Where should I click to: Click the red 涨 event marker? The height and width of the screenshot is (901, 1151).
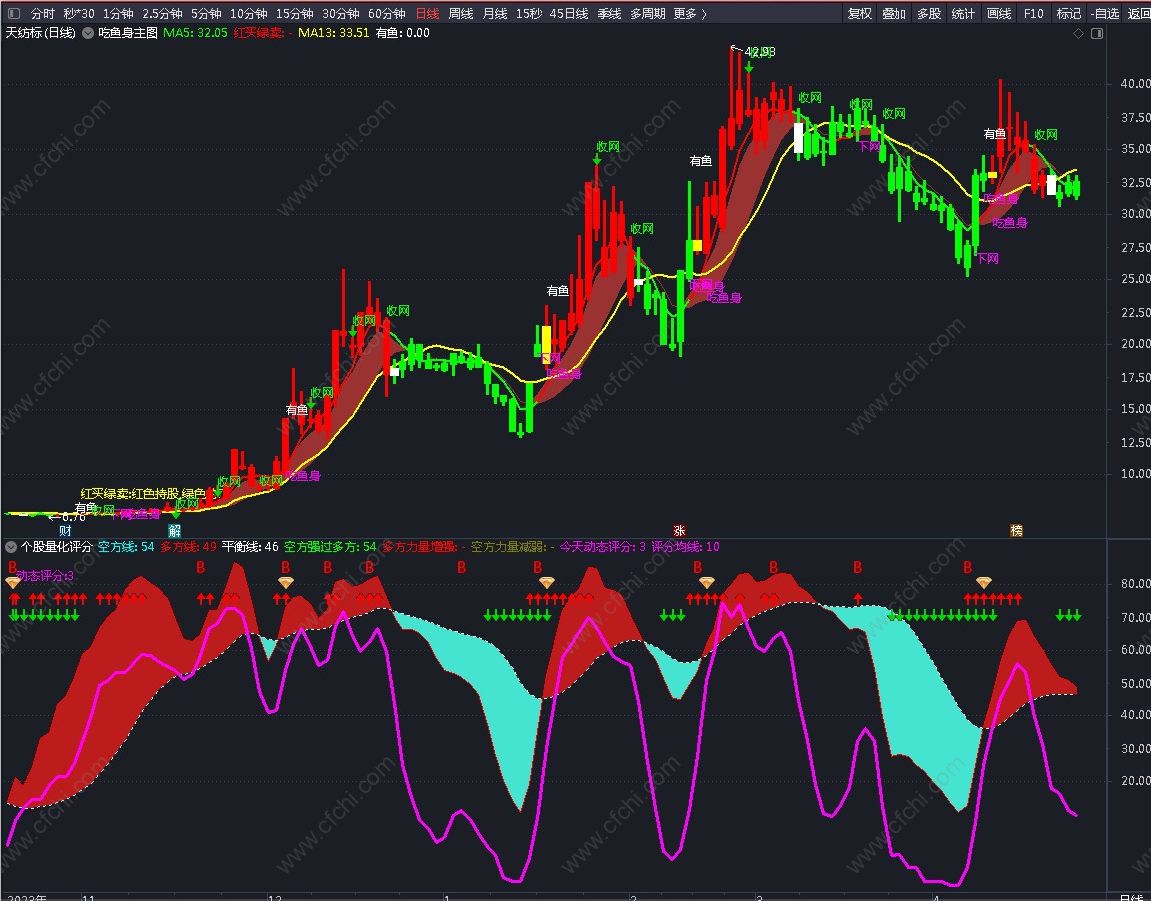pyautogui.click(x=679, y=531)
